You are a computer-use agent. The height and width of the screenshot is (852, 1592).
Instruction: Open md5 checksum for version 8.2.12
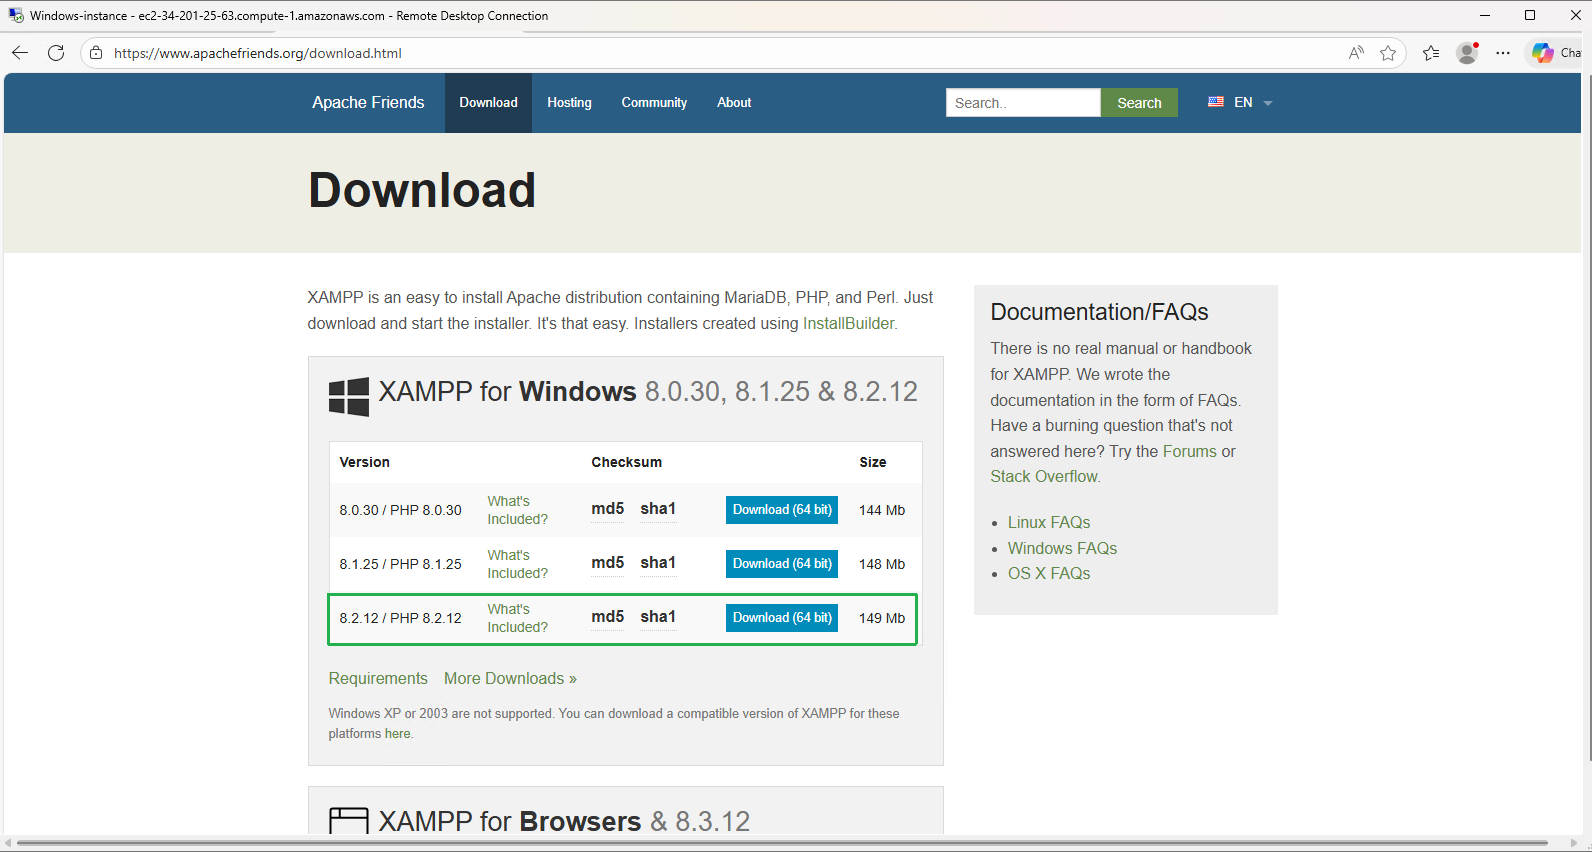(x=608, y=617)
